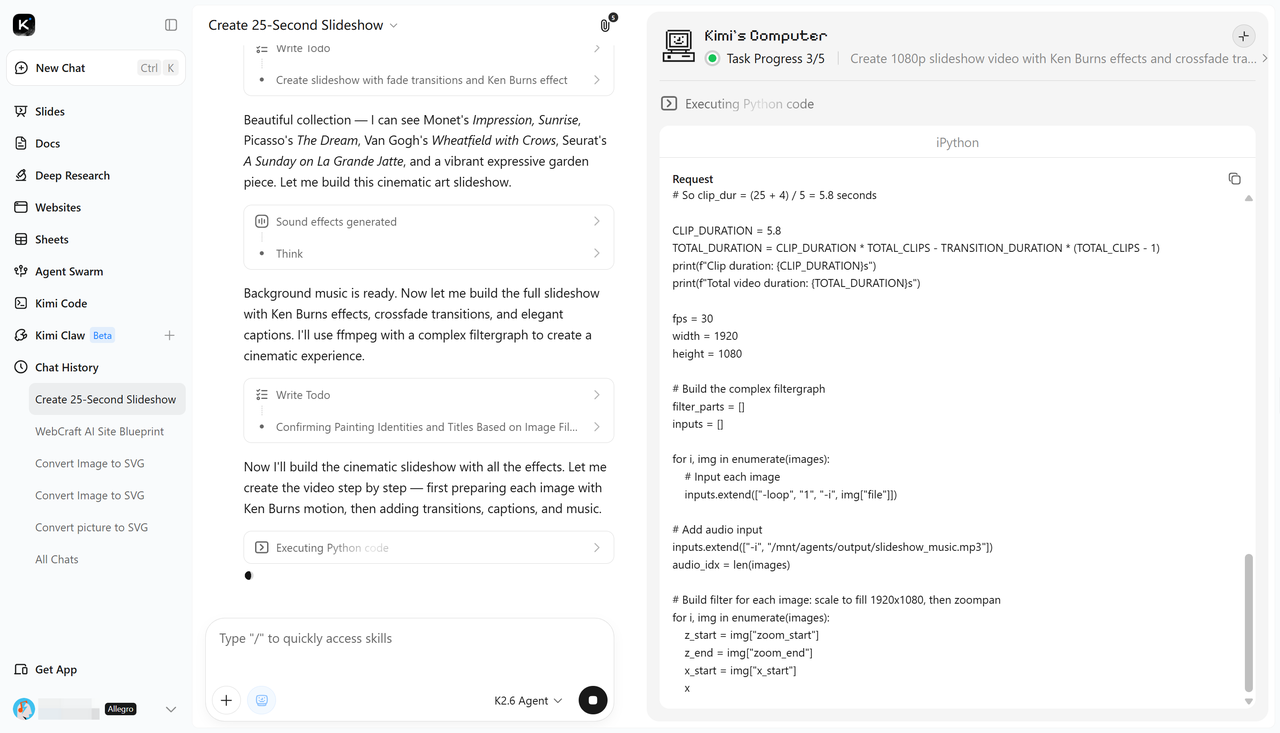Image resolution: width=1280 pixels, height=733 pixels.
Task: Expand the chat title dropdown arrow
Action: click(x=393, y=26)
